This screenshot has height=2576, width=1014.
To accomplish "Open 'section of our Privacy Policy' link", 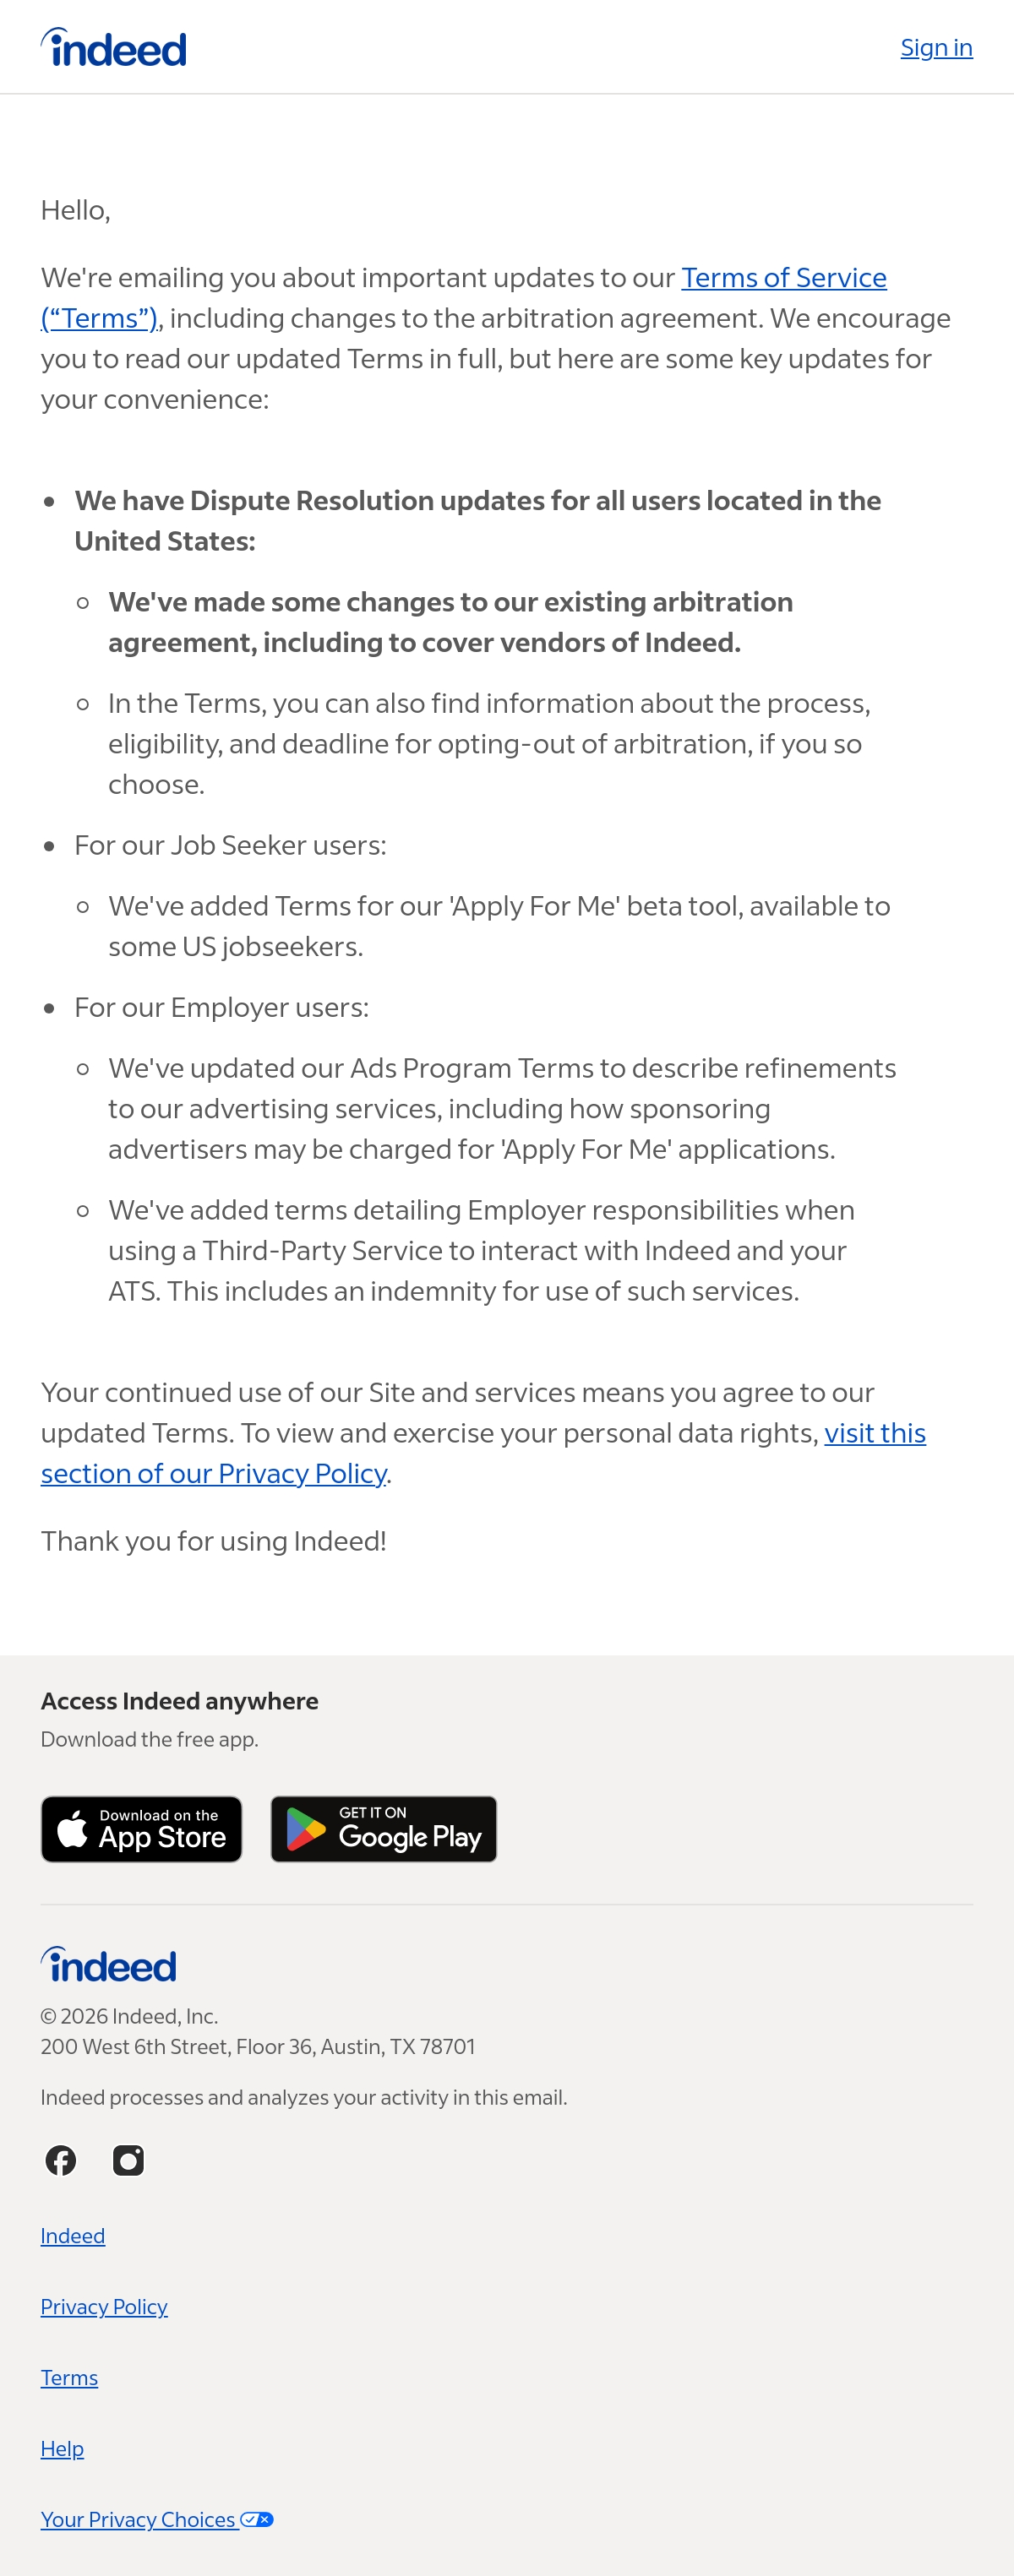I will tap(213, 1473).
